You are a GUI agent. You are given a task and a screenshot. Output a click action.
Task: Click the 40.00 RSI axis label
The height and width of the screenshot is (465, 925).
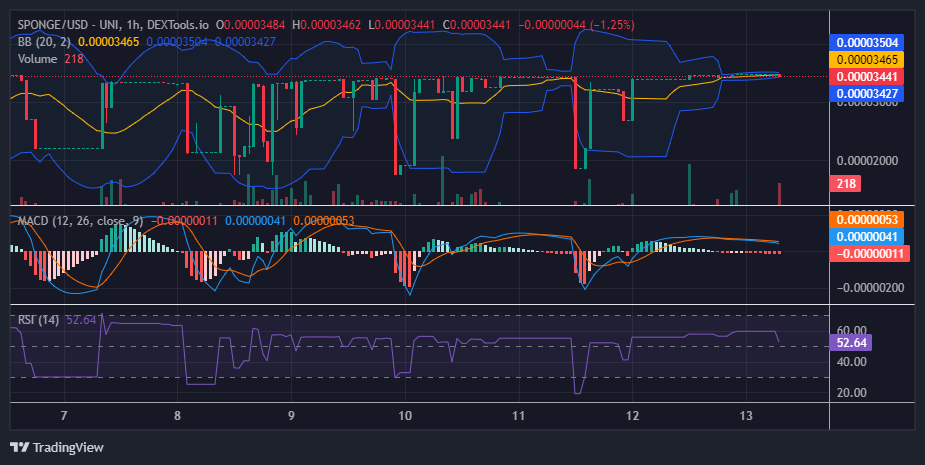tap(852, 362)
